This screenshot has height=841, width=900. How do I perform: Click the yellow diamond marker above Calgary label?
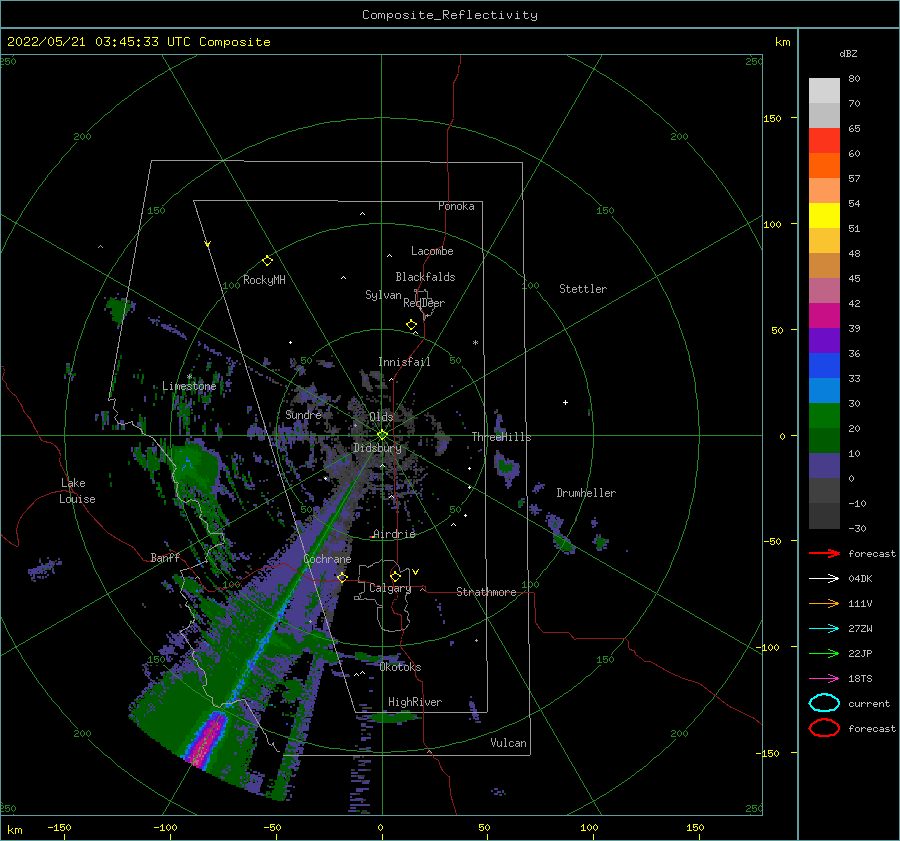pyautogui.click(x=395, y=576)
